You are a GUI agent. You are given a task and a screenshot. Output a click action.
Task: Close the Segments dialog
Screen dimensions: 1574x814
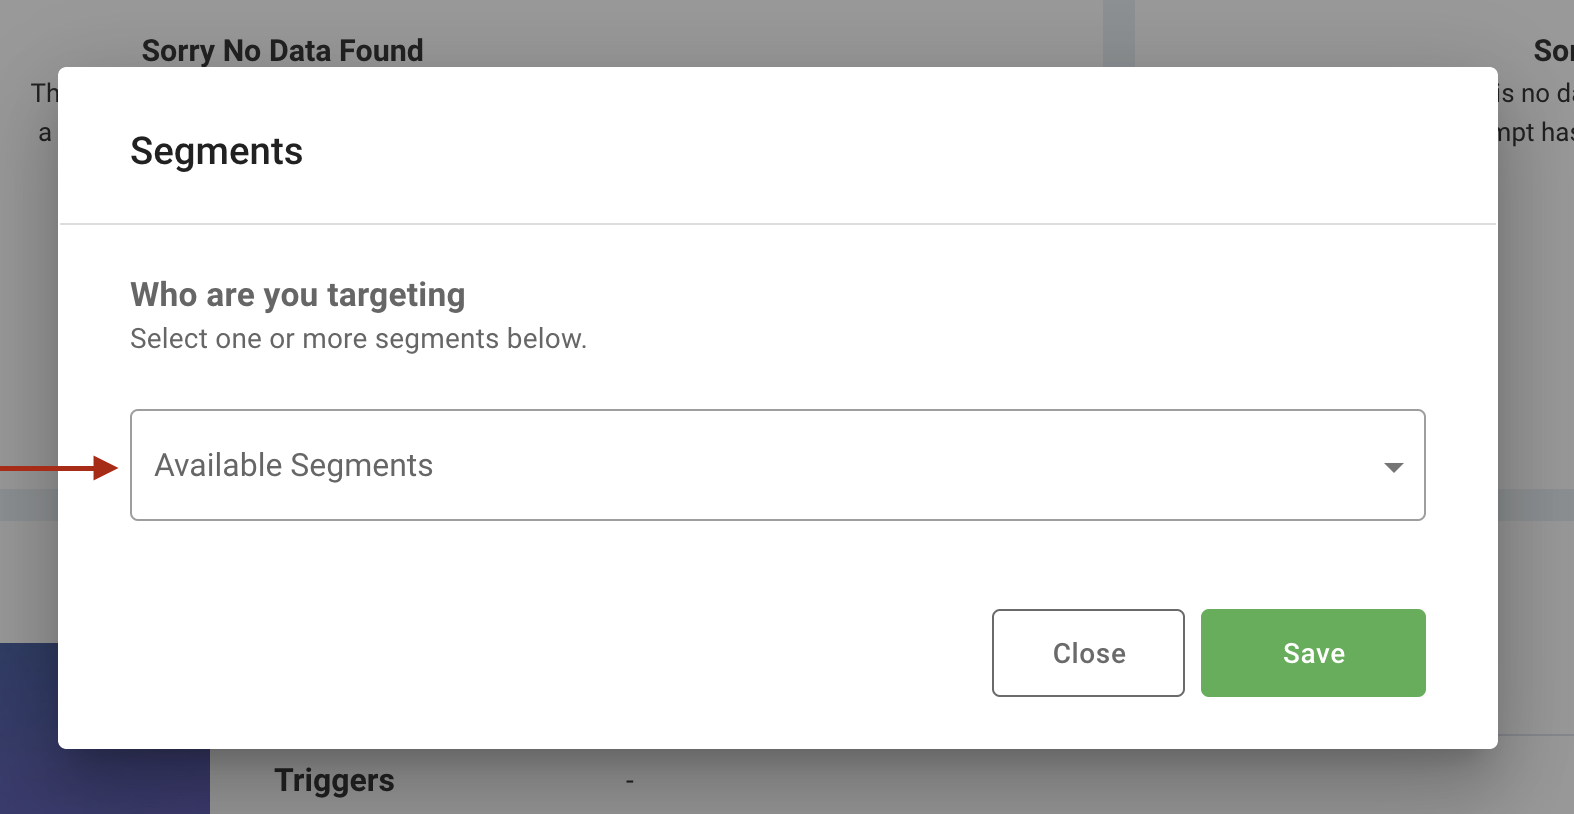click(1088, 653)
